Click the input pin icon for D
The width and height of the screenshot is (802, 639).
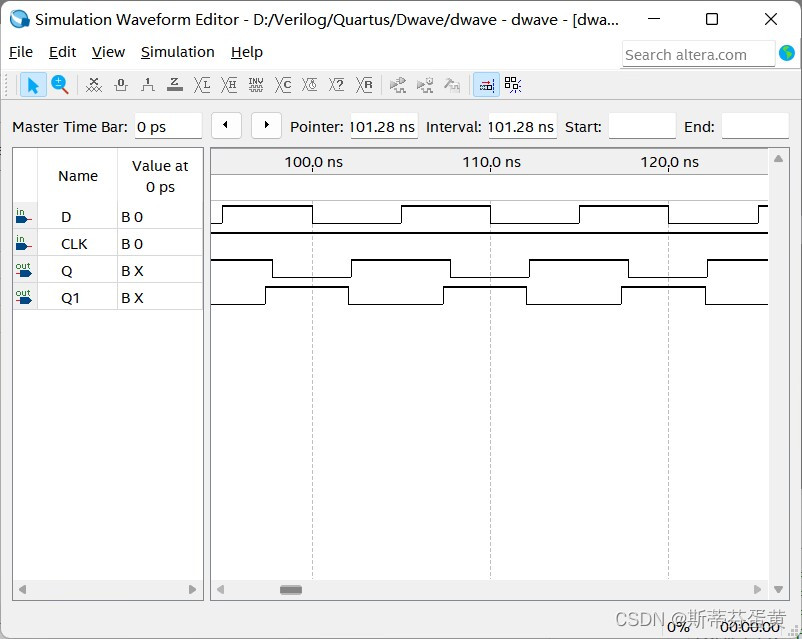23,216
